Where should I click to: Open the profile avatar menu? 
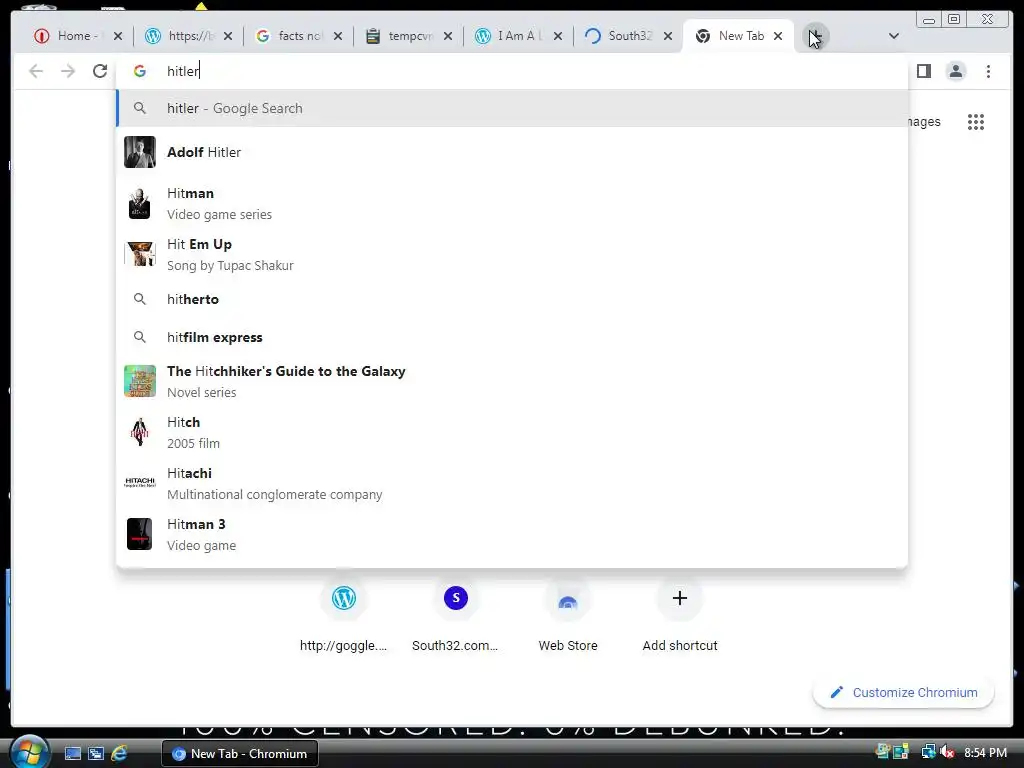click(x=955, y=71)
